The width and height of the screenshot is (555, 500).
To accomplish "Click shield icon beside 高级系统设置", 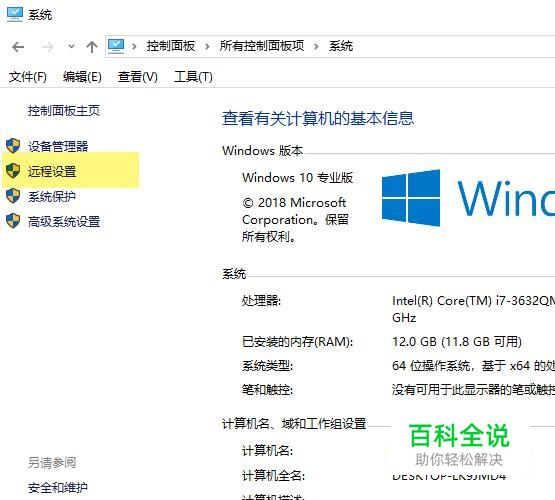I will point(13,221).
